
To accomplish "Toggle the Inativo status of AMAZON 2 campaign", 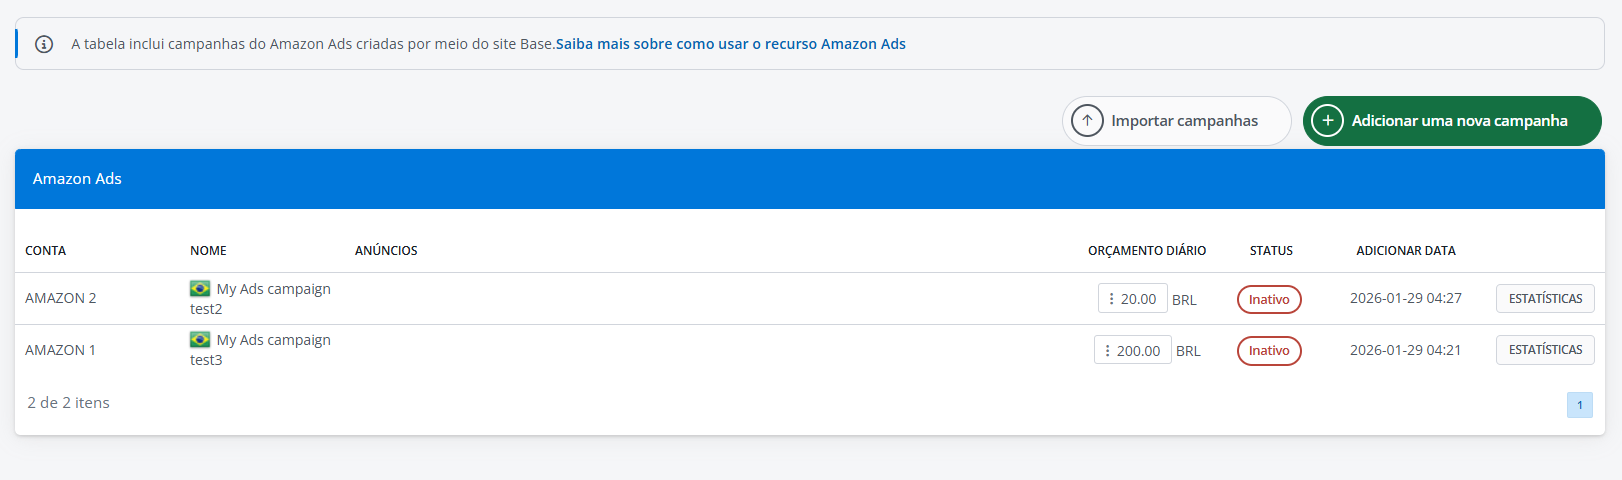I will pyautogui.click(x=1269, y=299).
